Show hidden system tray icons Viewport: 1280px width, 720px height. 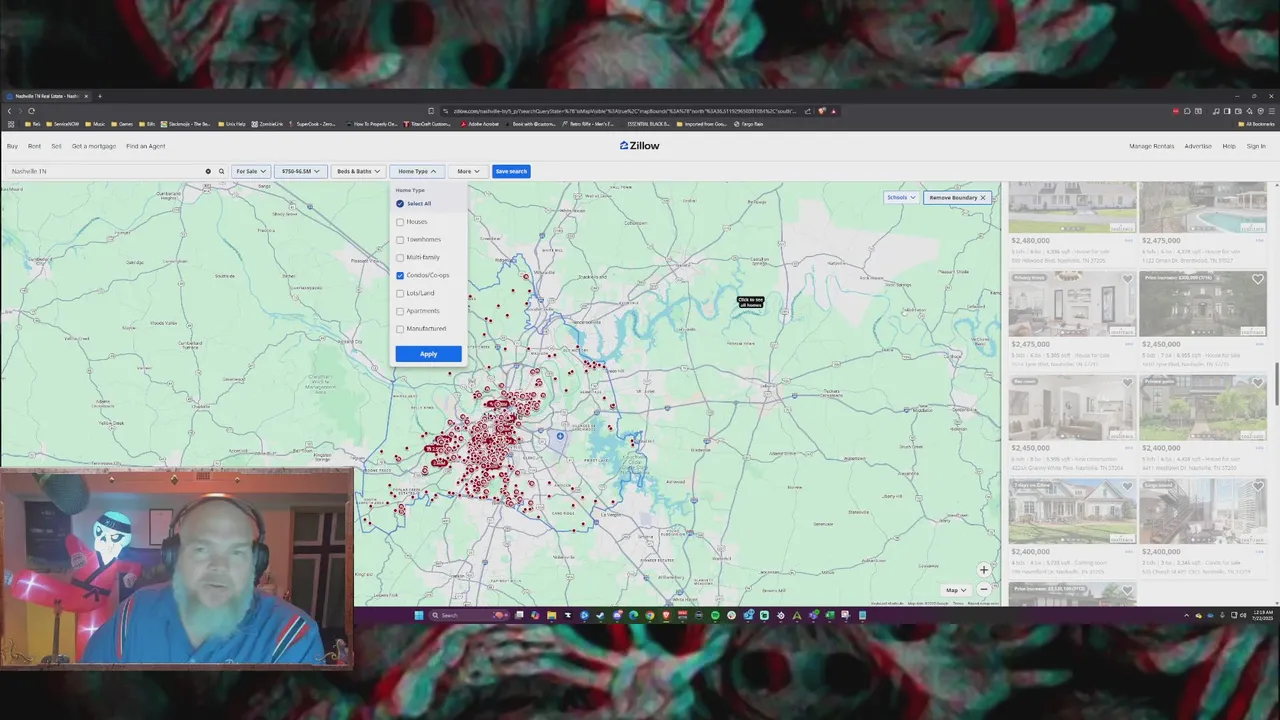coord(1188,615)
